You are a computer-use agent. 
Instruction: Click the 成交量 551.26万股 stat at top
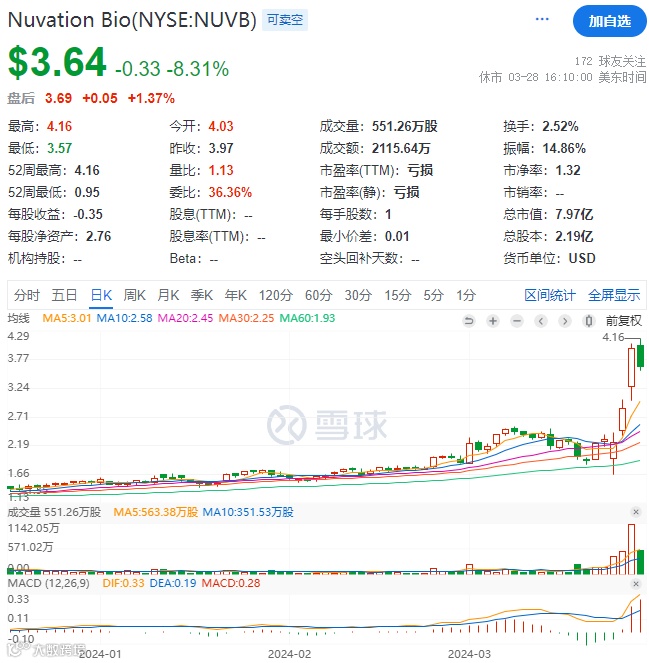coord(378,126)
